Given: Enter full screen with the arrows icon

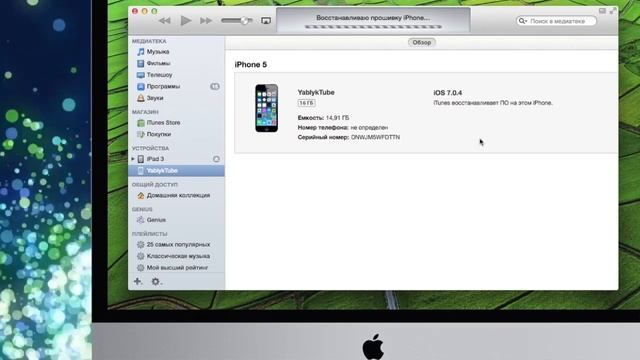Looking at the screenshot, I should [x=612, y=11].
